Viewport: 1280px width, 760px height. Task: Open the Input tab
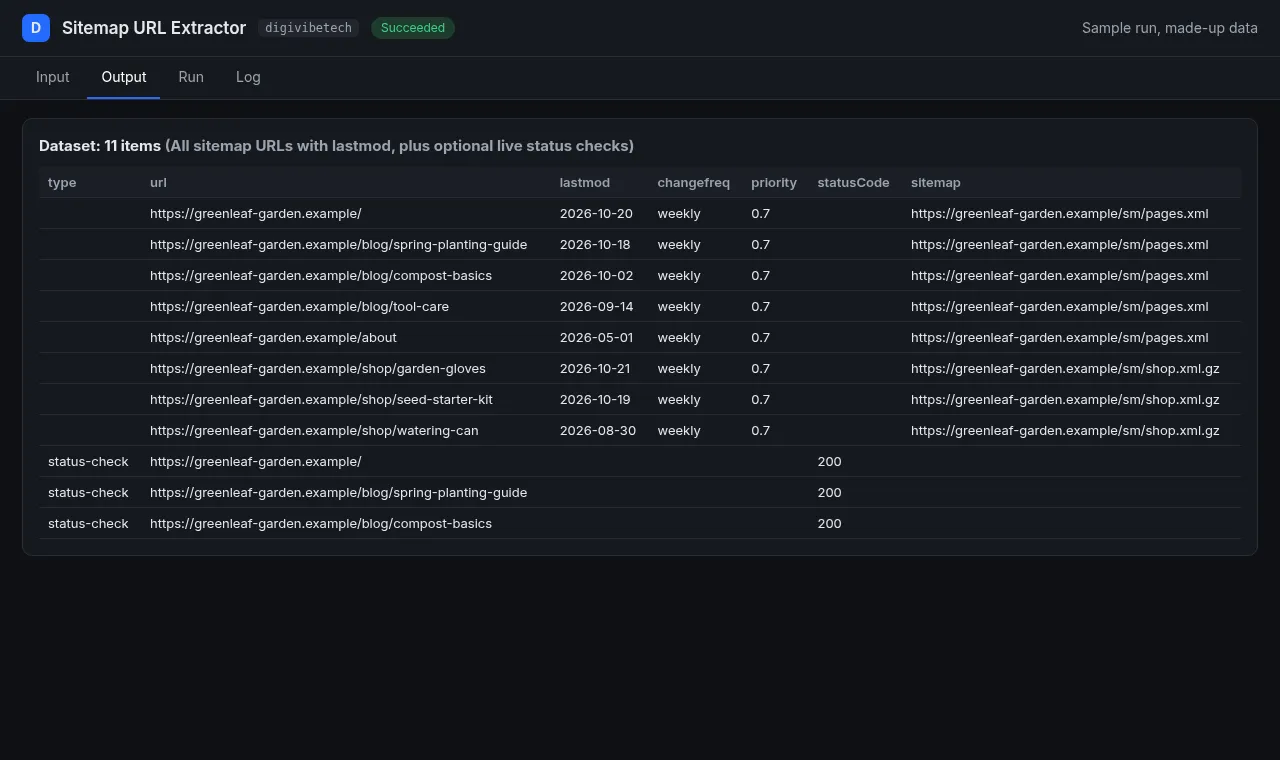[53, 77]
